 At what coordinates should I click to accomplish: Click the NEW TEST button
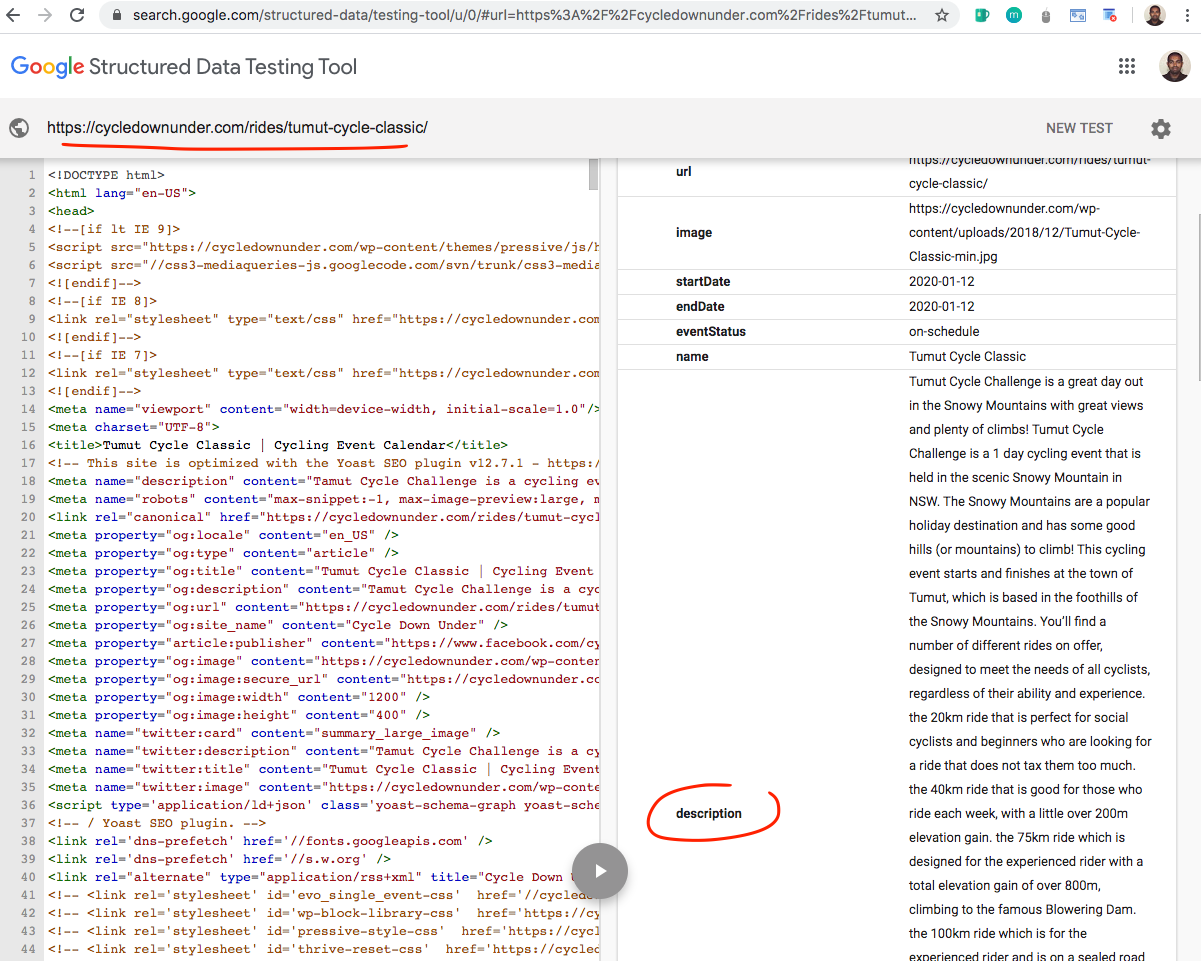[x=1079, y=128]
